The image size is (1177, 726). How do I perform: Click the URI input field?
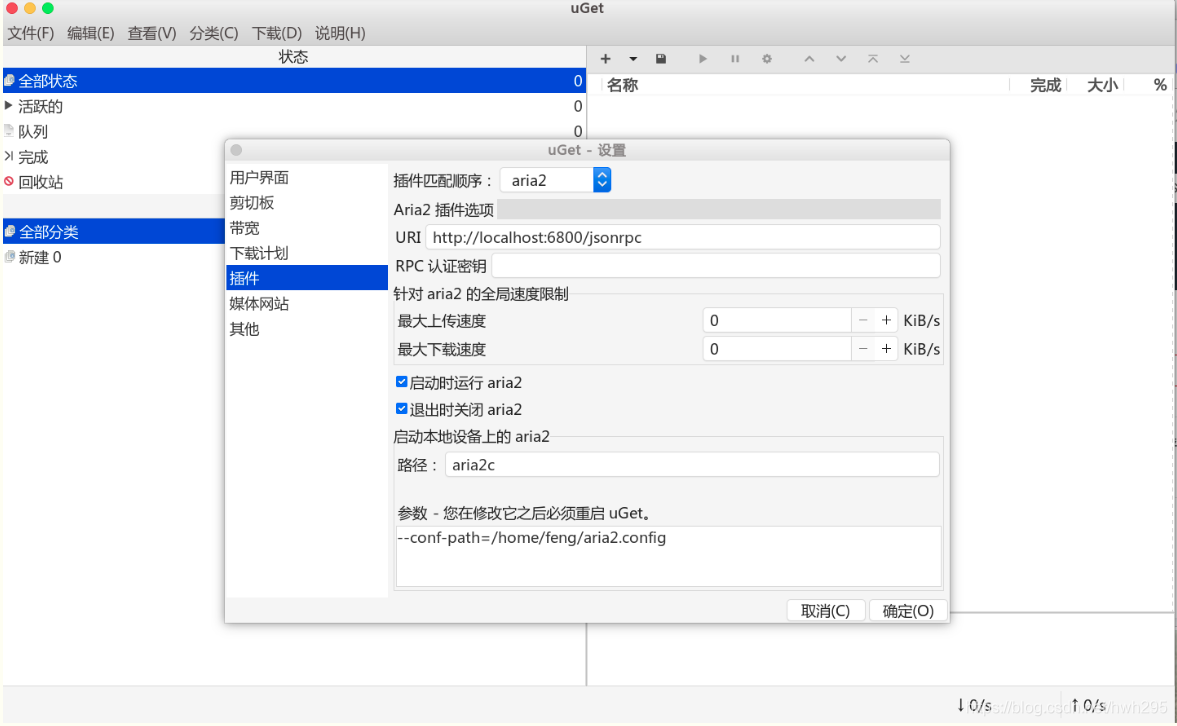(x=682, y=237)
